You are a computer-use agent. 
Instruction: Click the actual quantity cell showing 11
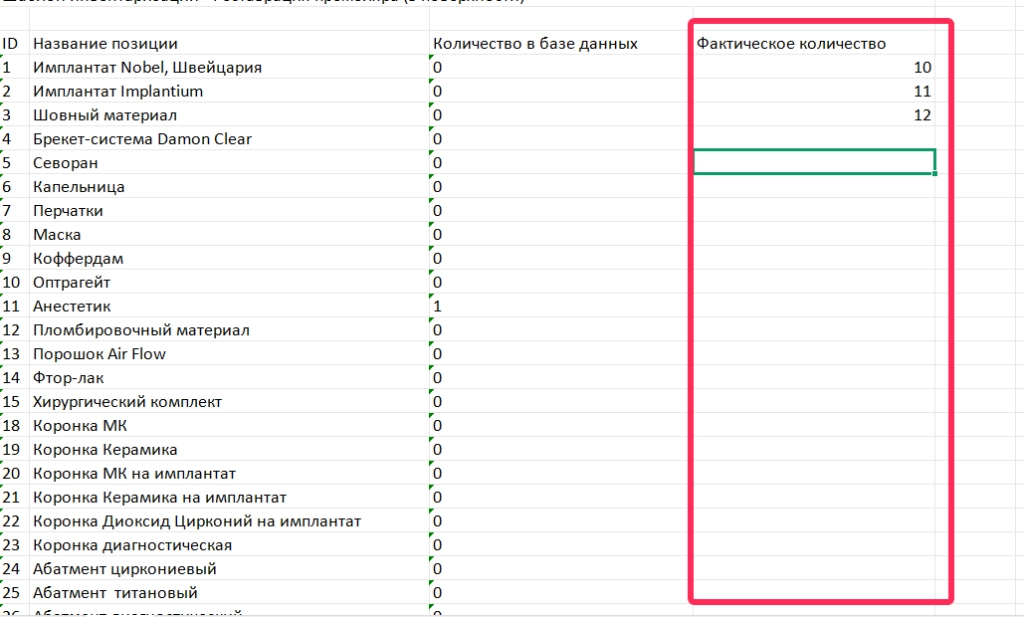coord(815,91)
